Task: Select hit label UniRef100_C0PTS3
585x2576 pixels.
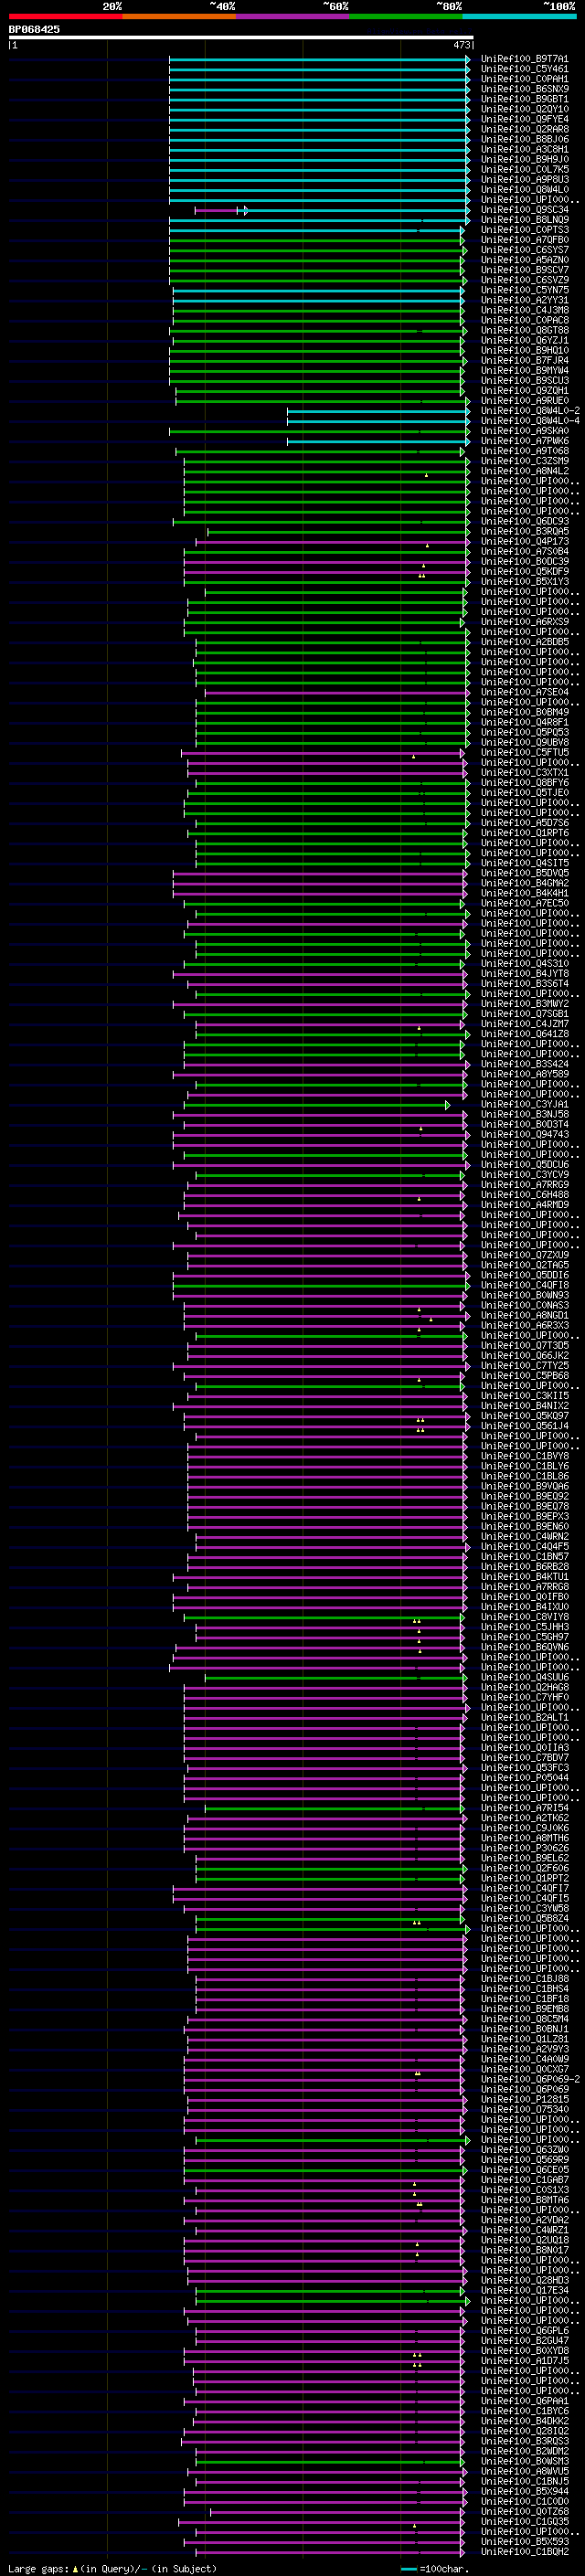Action: click(x=524, y=230)
